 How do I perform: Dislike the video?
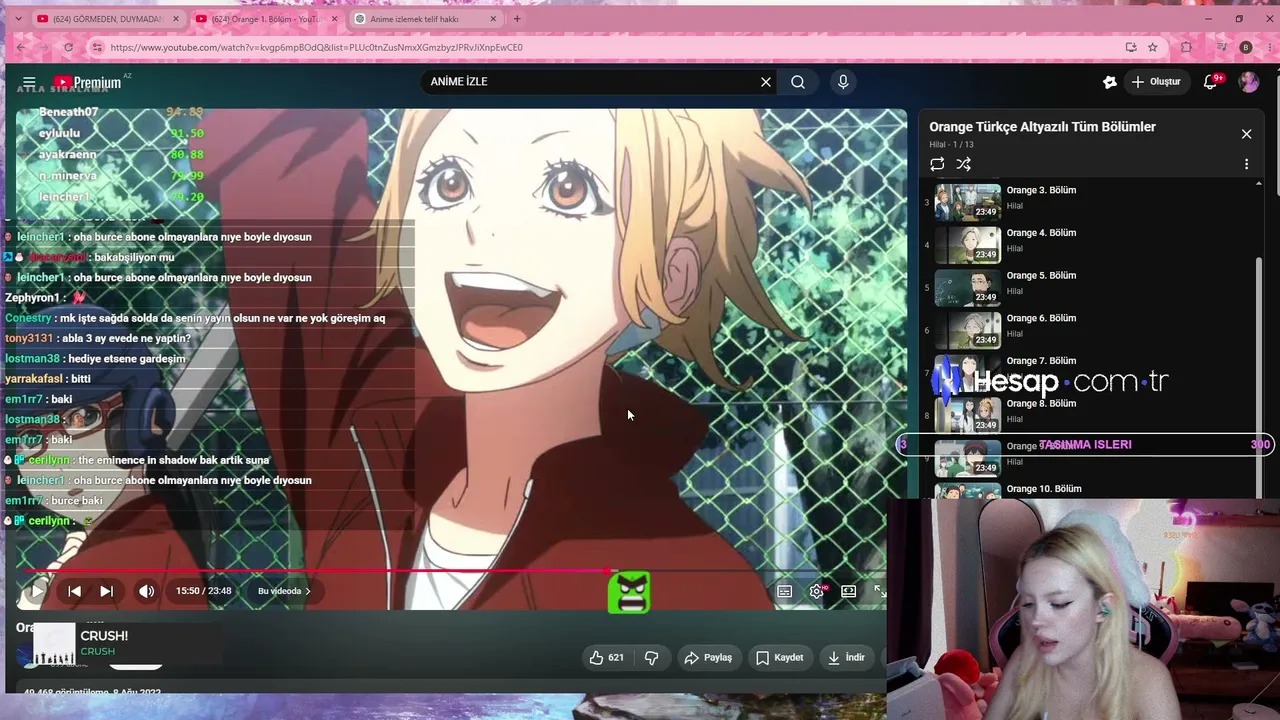tap(651, 657)
